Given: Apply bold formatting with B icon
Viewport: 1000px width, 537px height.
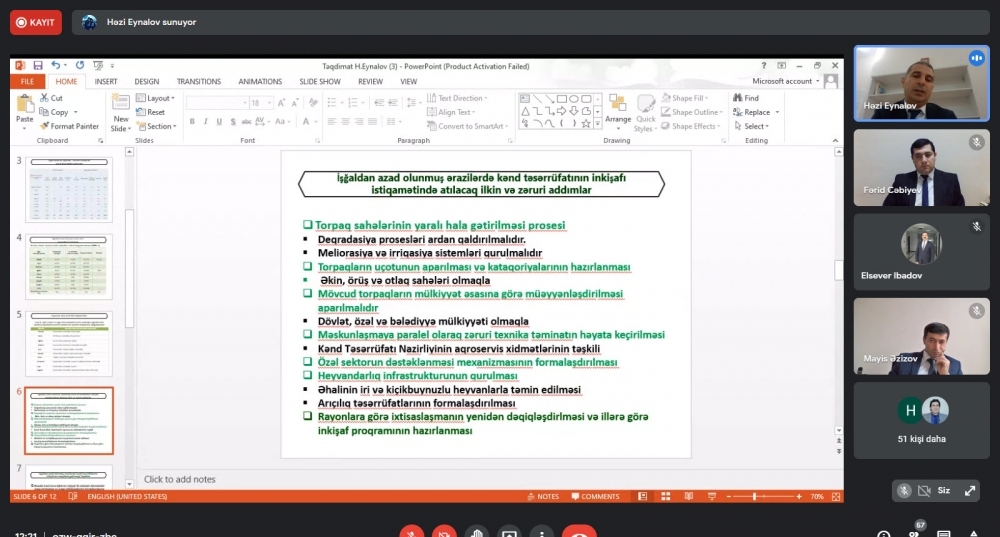Looking at the screenshot, I should [192, 121].
